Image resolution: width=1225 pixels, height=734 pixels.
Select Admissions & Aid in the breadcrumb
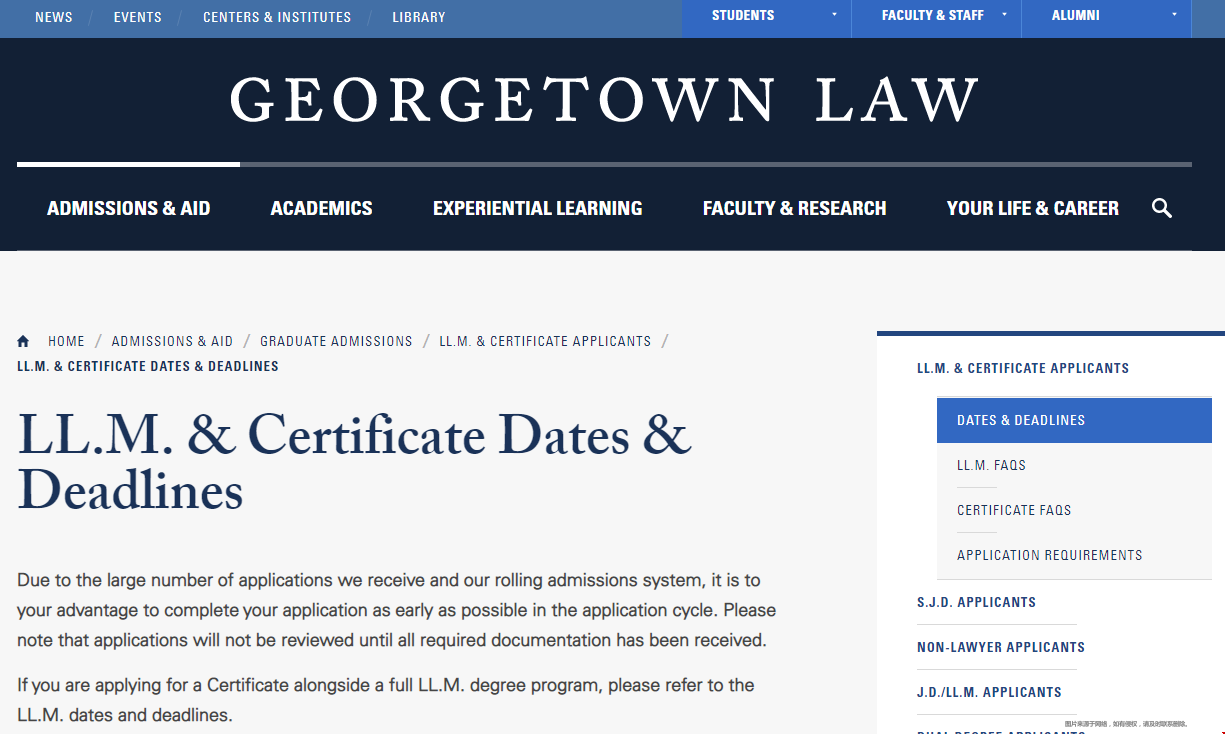pos(172,341)
